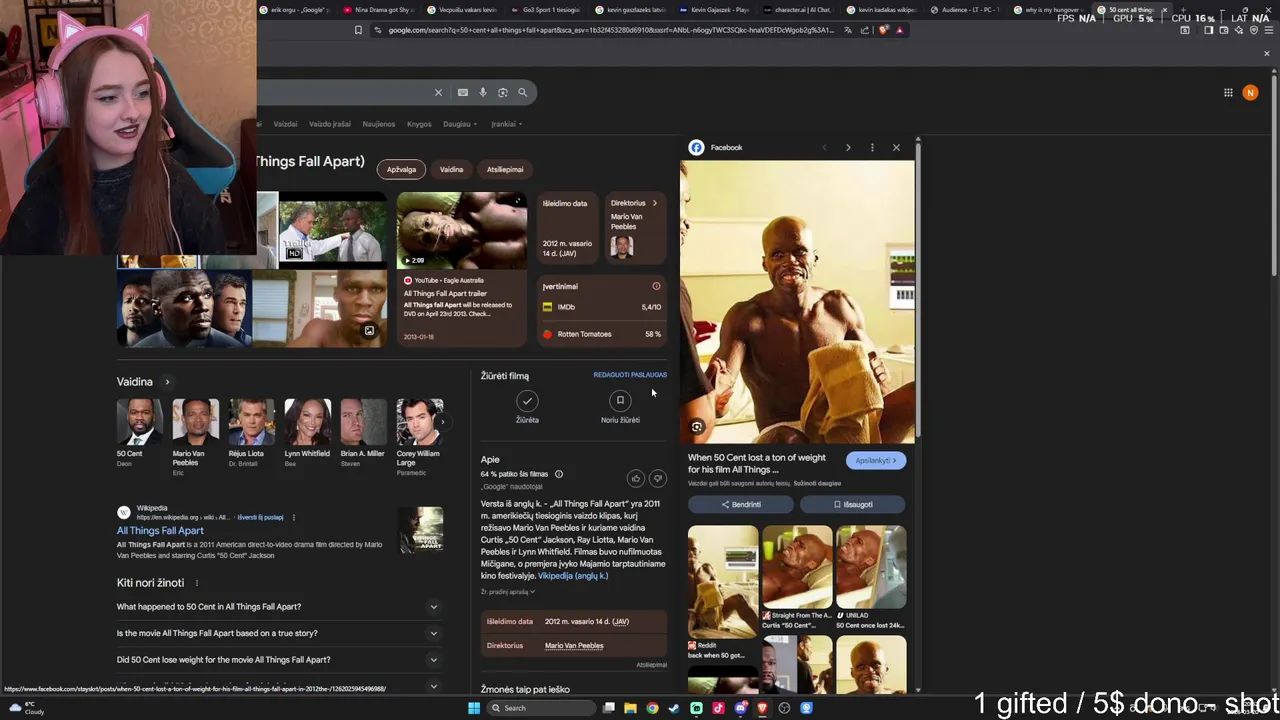
Task: Click the Apsilankyti visit button
Action: click(876, 461)
